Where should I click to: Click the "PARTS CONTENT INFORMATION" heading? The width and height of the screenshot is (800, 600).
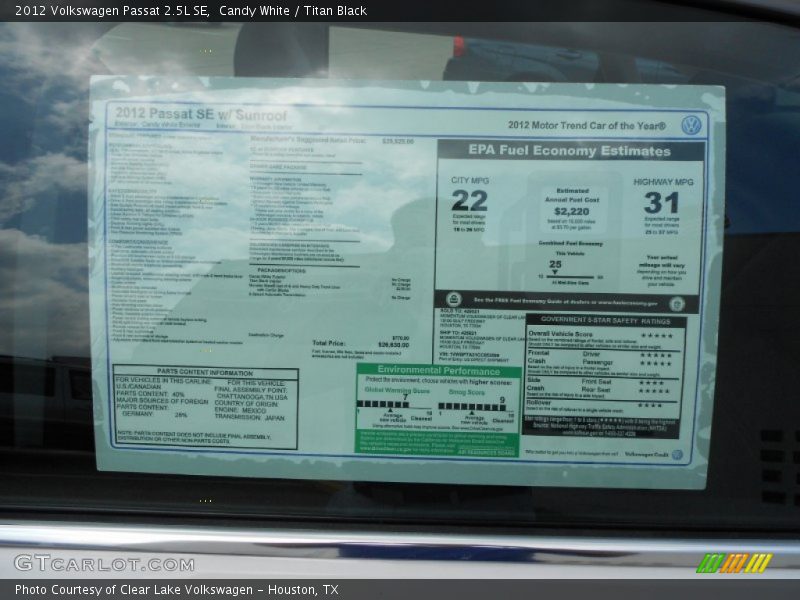tap(205, 372)
